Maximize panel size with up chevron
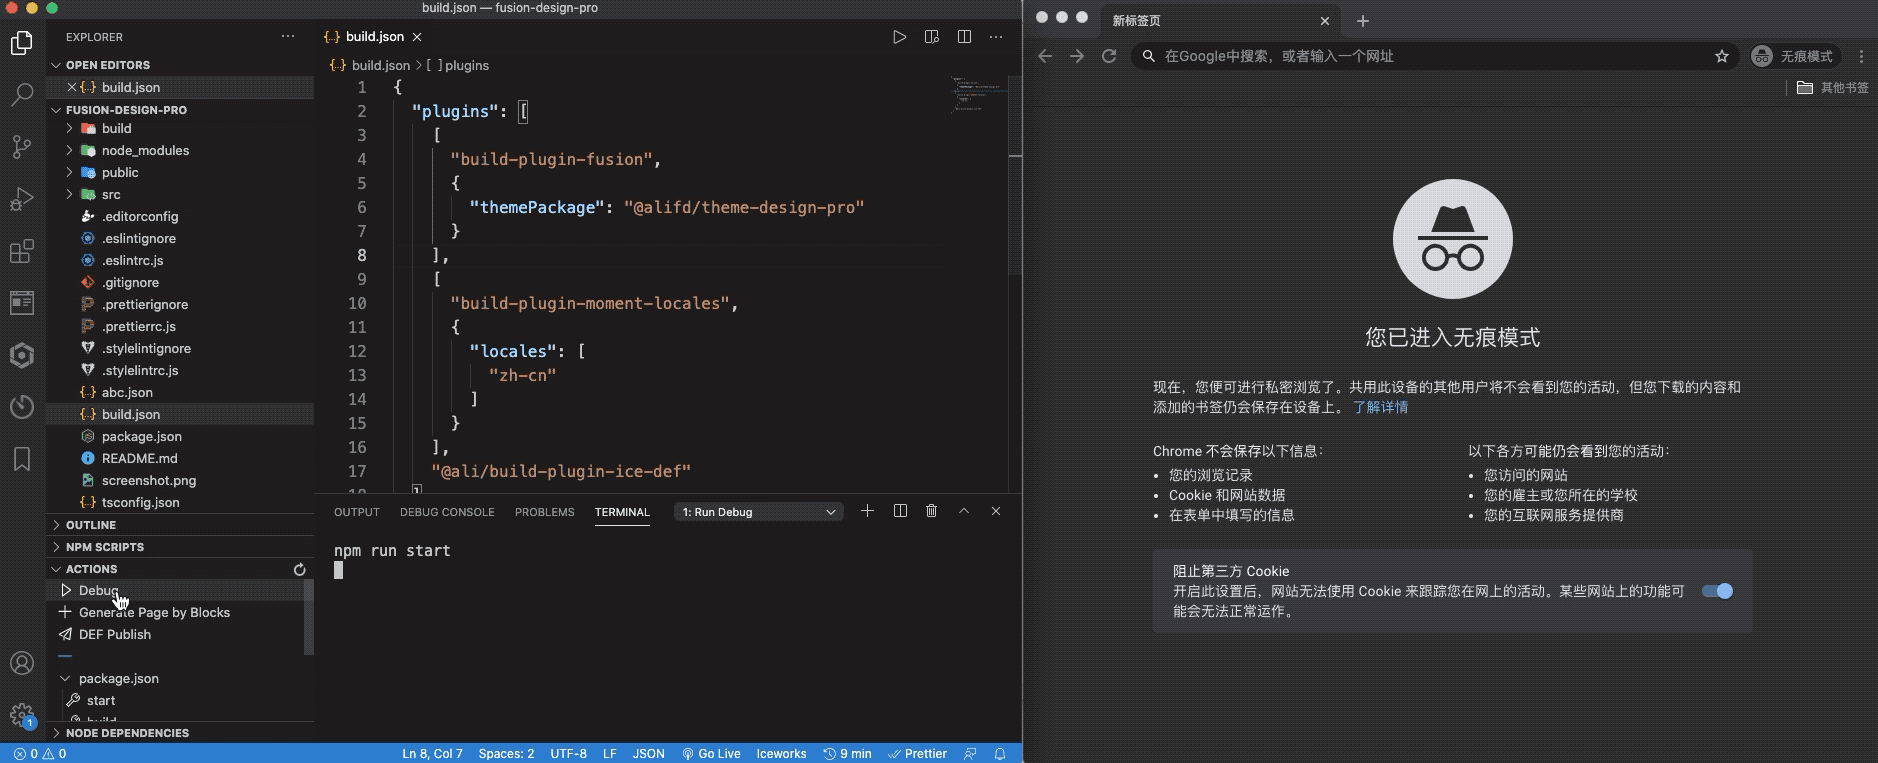The image size is (1878, 763). [x=964, y=511]
